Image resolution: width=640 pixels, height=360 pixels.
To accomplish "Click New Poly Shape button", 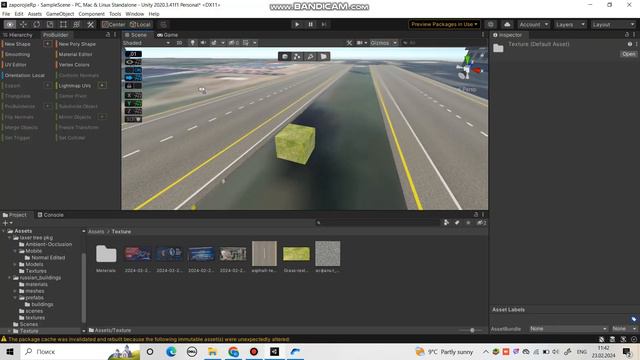I will click(77, 44).
